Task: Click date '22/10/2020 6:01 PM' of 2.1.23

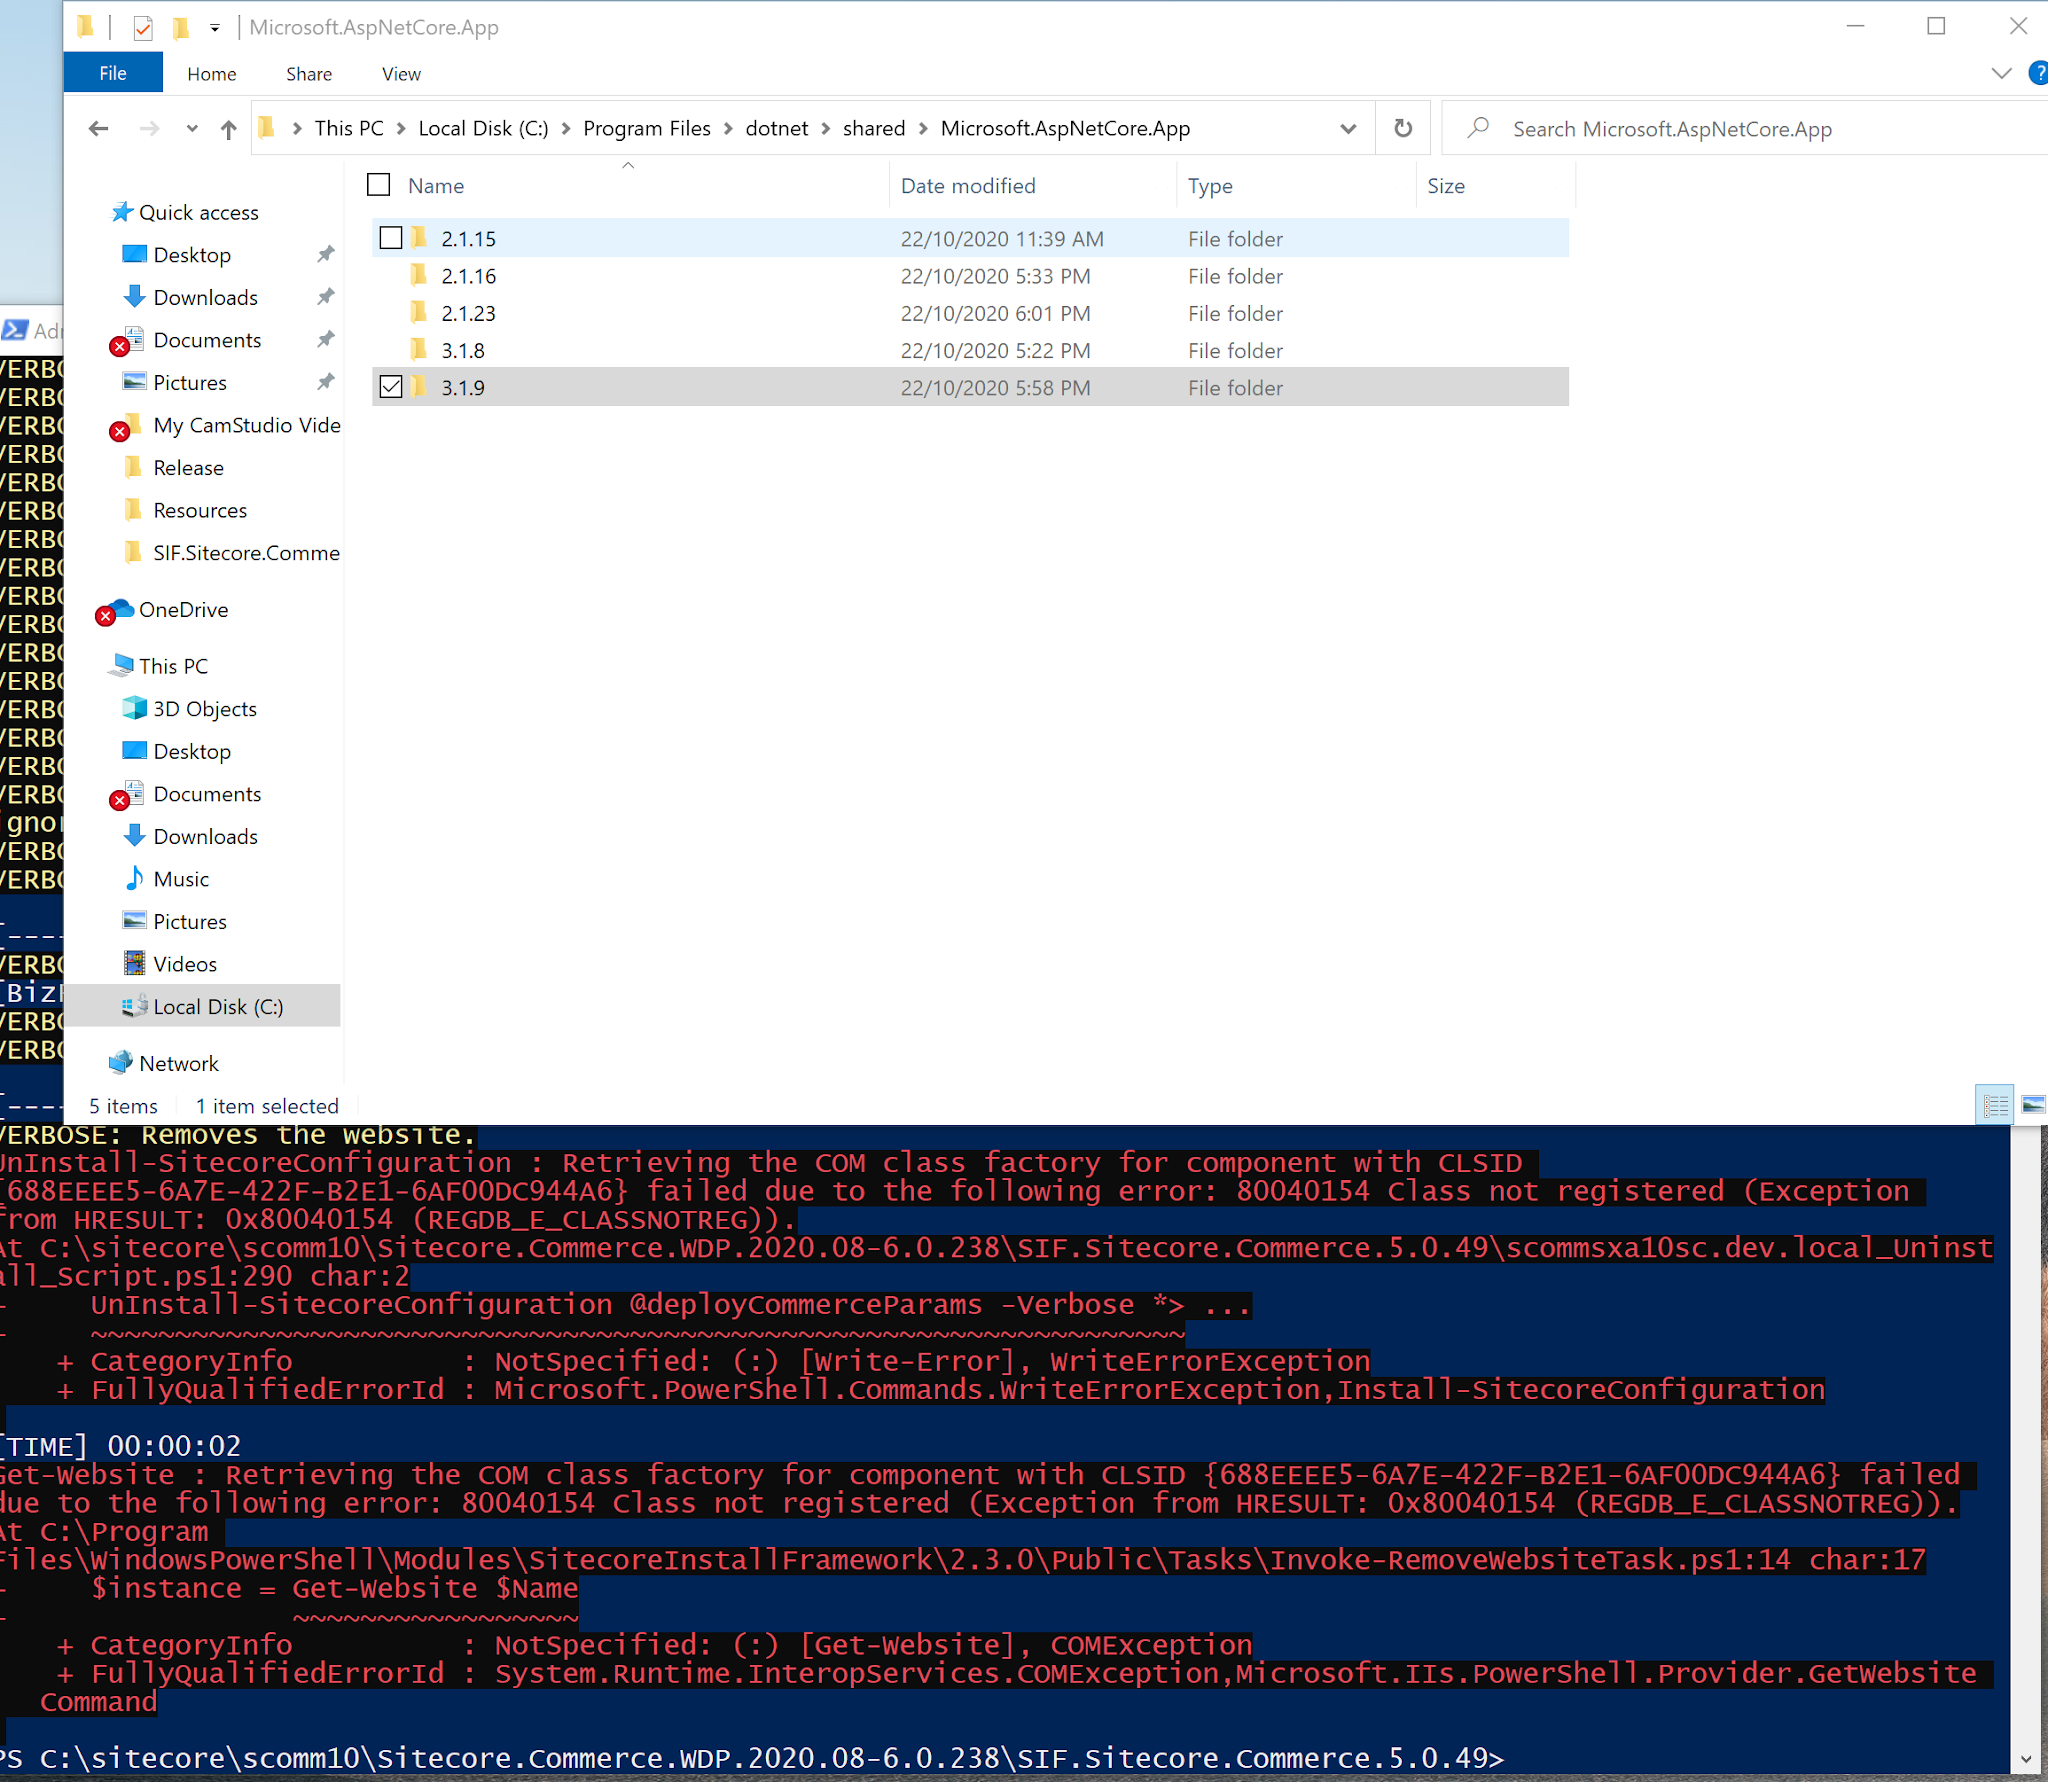Action: [995, 313]
